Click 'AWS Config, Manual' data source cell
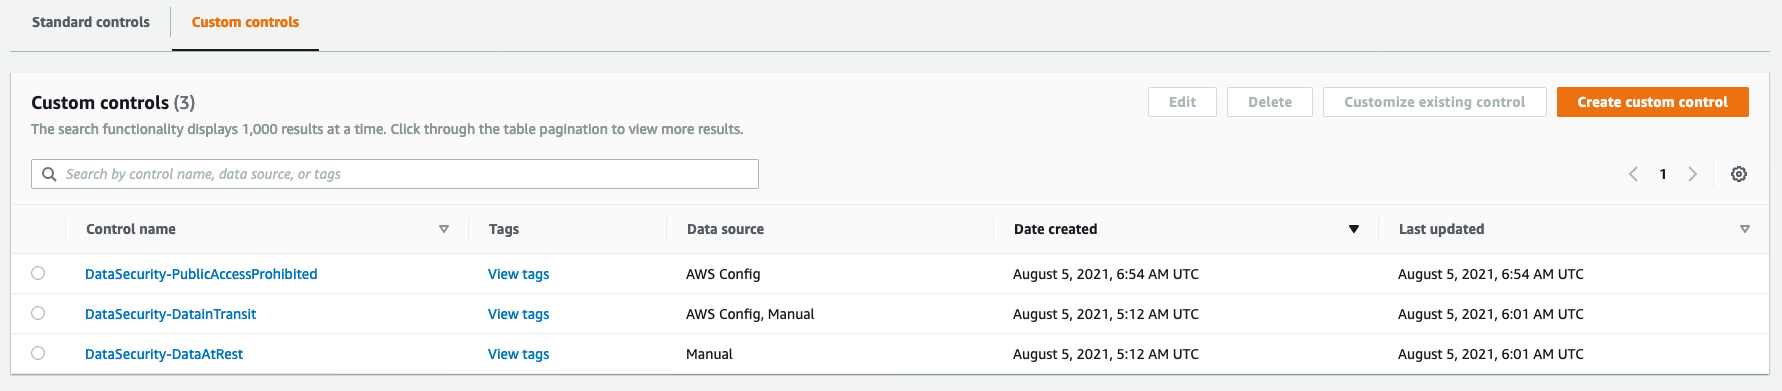 750,314
